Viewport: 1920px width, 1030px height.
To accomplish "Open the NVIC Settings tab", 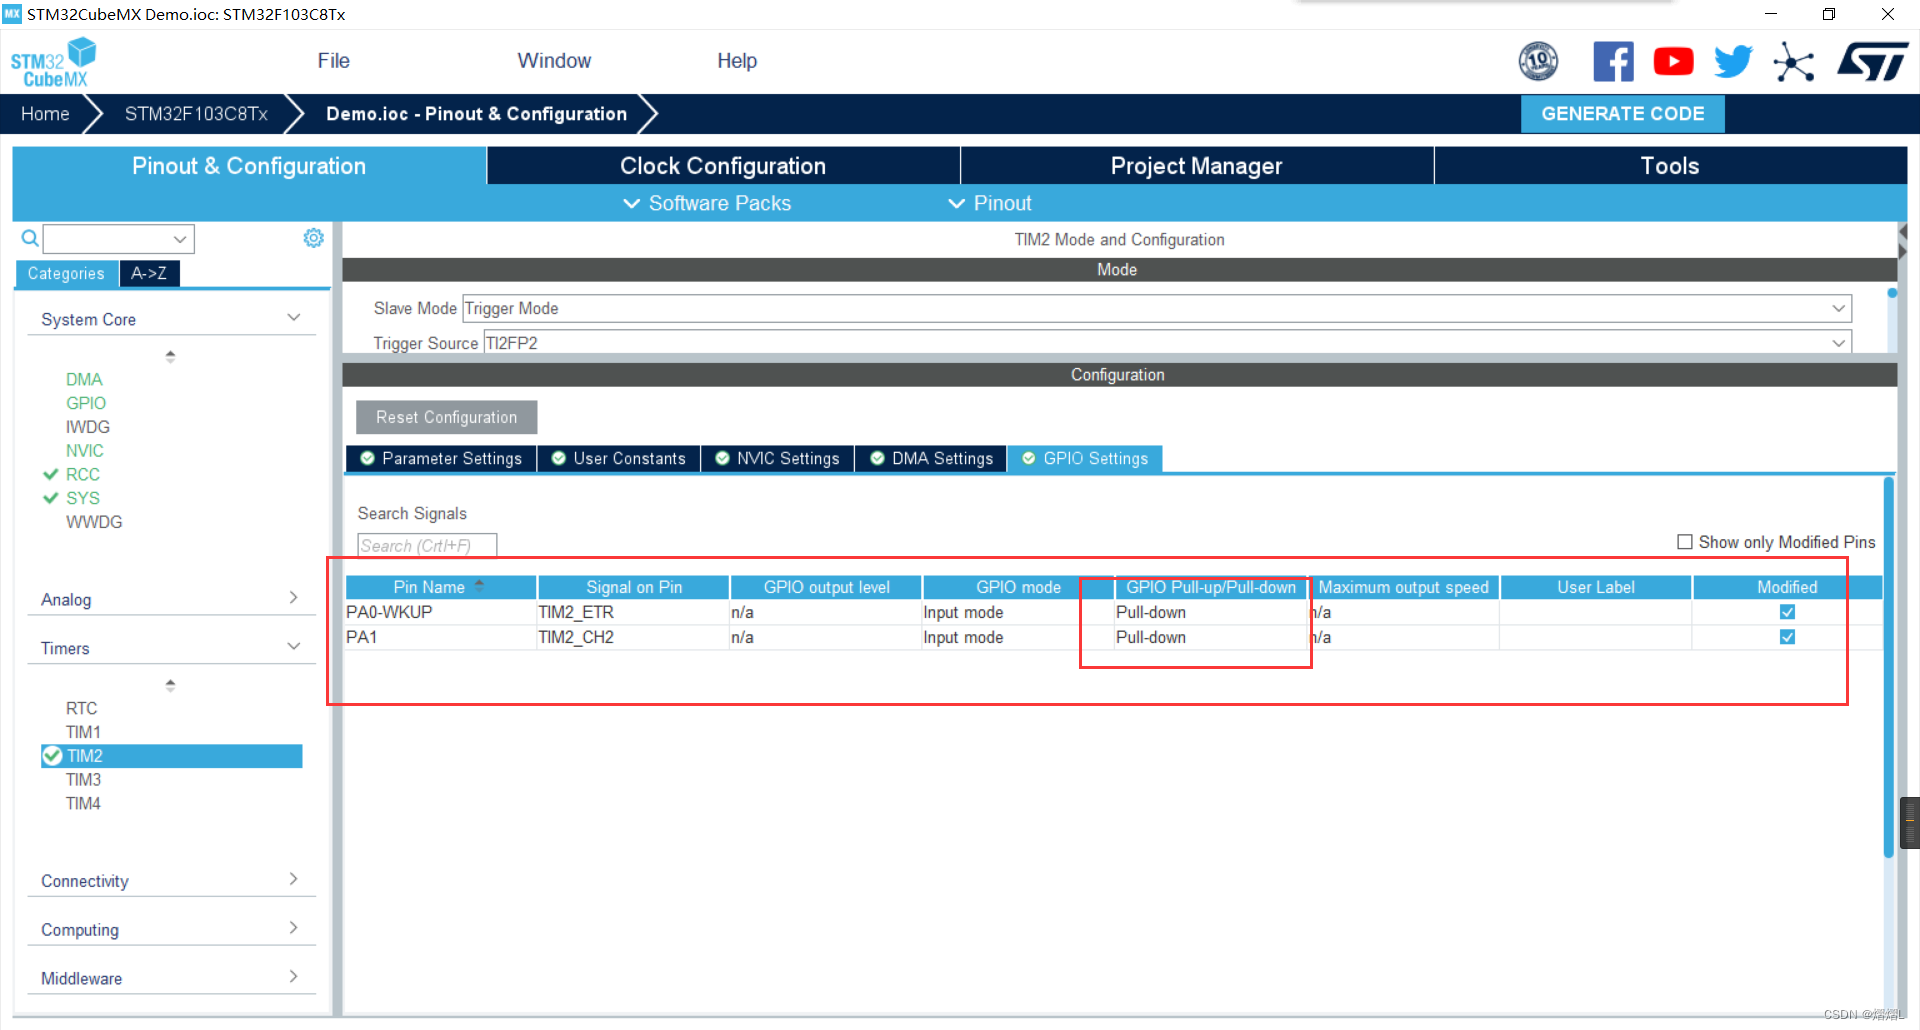I will coord(778,458).
